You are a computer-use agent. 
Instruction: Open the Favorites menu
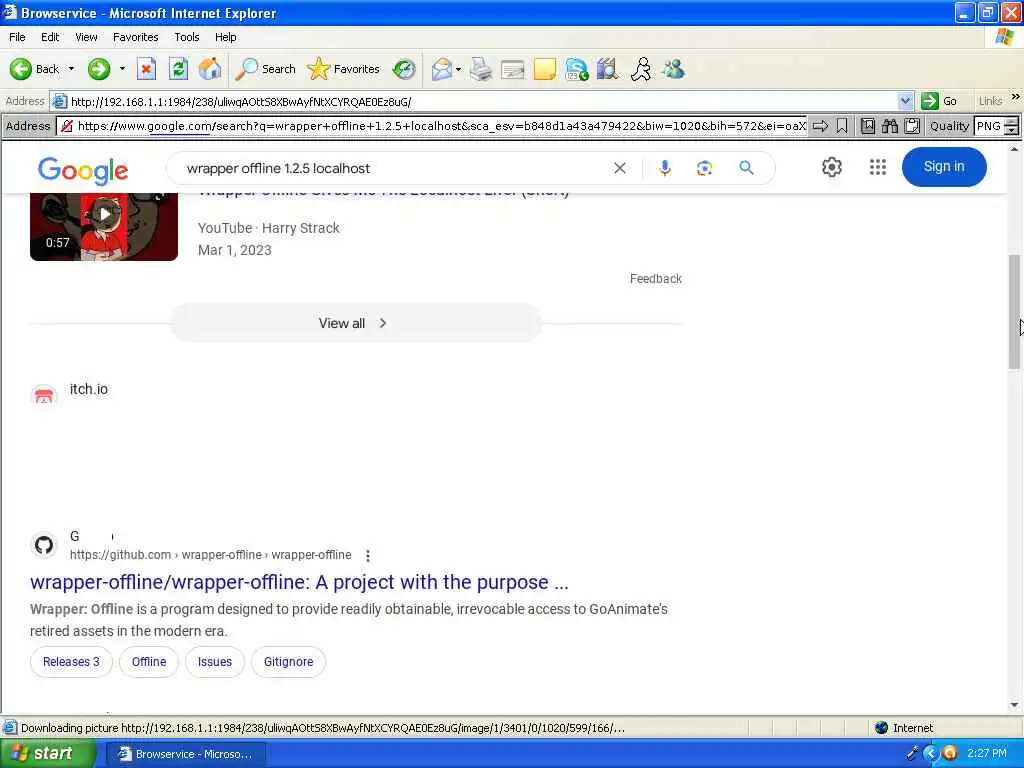pyautogui.click(x=135, y=37)
